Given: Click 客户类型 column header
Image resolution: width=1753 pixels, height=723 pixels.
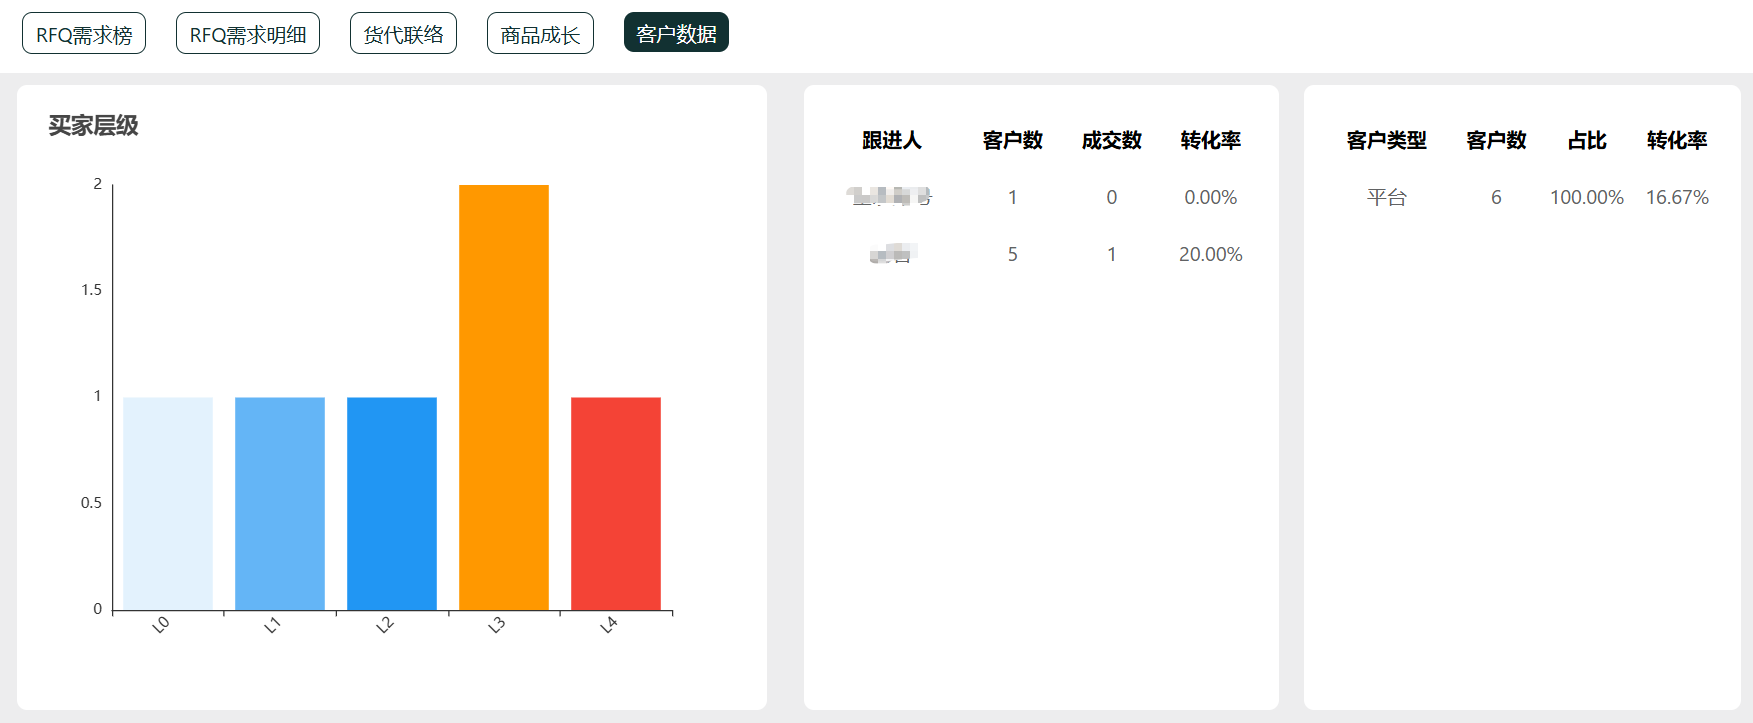Looking at the screenshot, I should click(x=1386, y=141).
